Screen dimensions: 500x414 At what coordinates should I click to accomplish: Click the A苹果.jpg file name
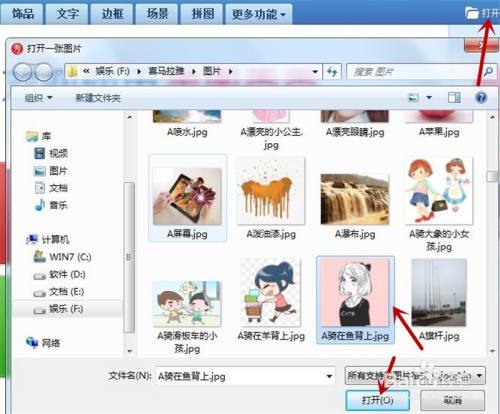(439, 132)
